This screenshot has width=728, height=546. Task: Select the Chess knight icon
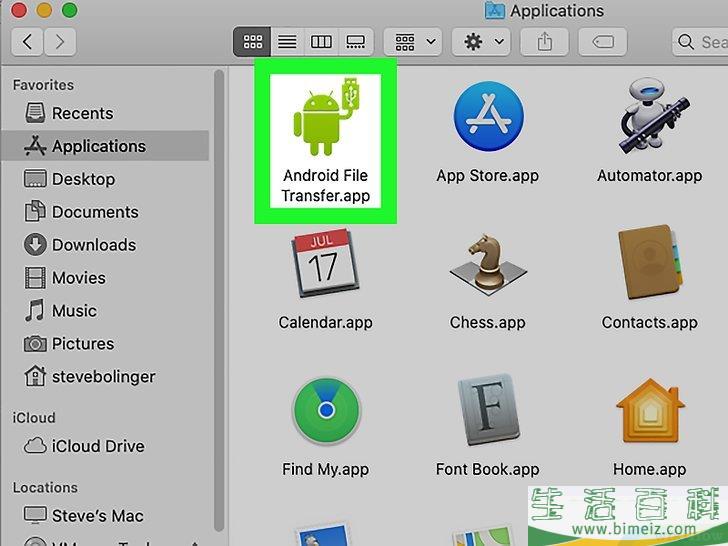pos(488,265)
